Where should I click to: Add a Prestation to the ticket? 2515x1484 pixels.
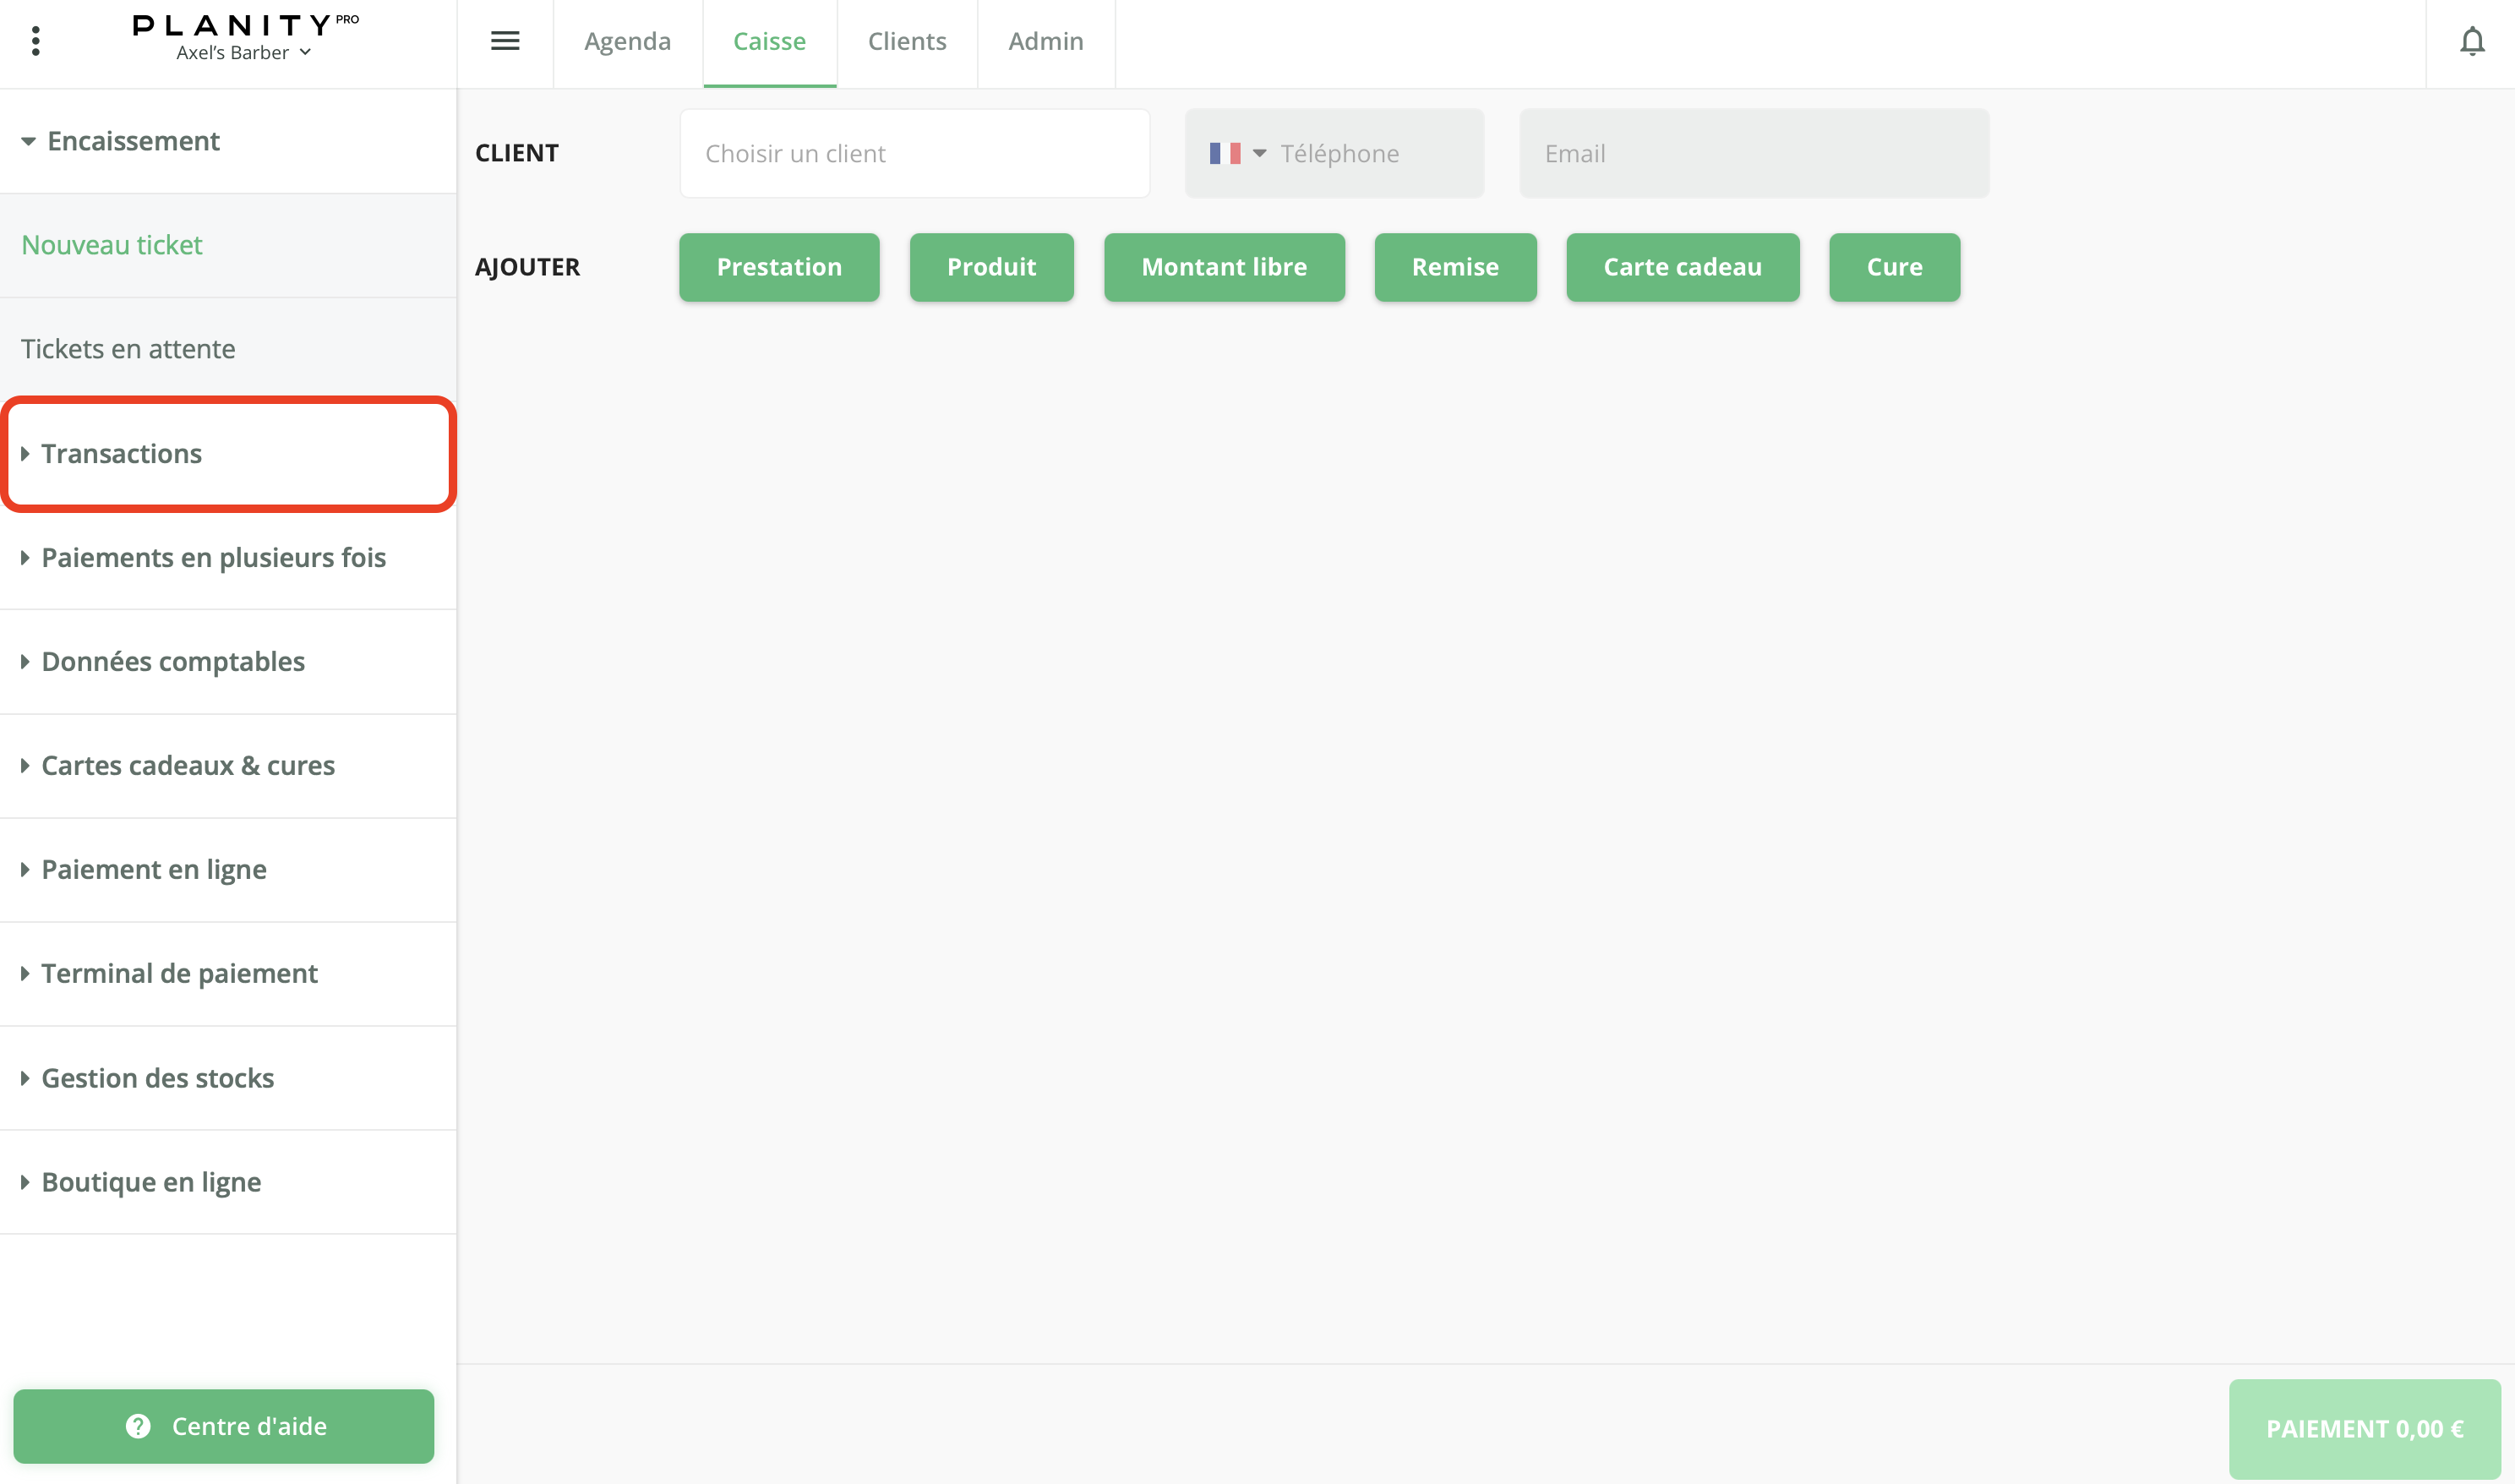pyautogui.click(x=779, y=267)
